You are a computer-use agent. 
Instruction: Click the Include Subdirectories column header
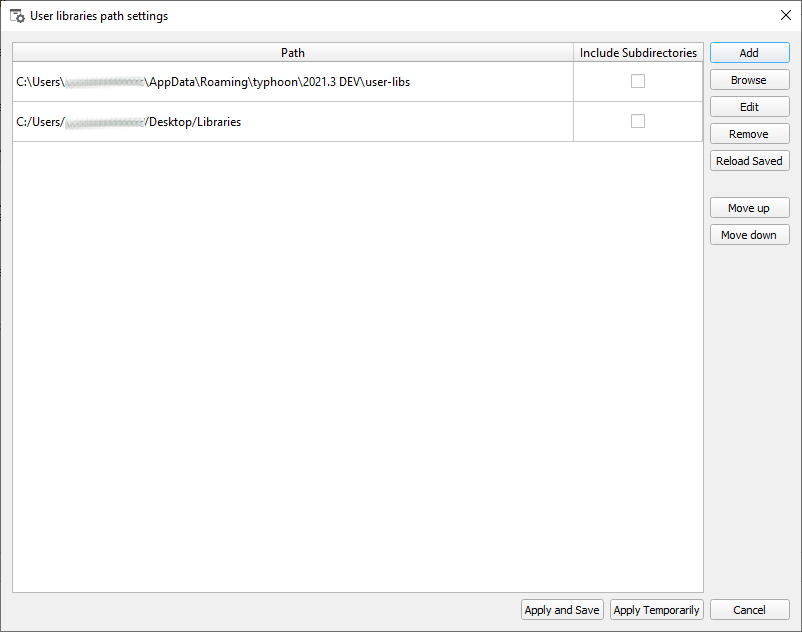pyautogui.click(x=638, y=53)
